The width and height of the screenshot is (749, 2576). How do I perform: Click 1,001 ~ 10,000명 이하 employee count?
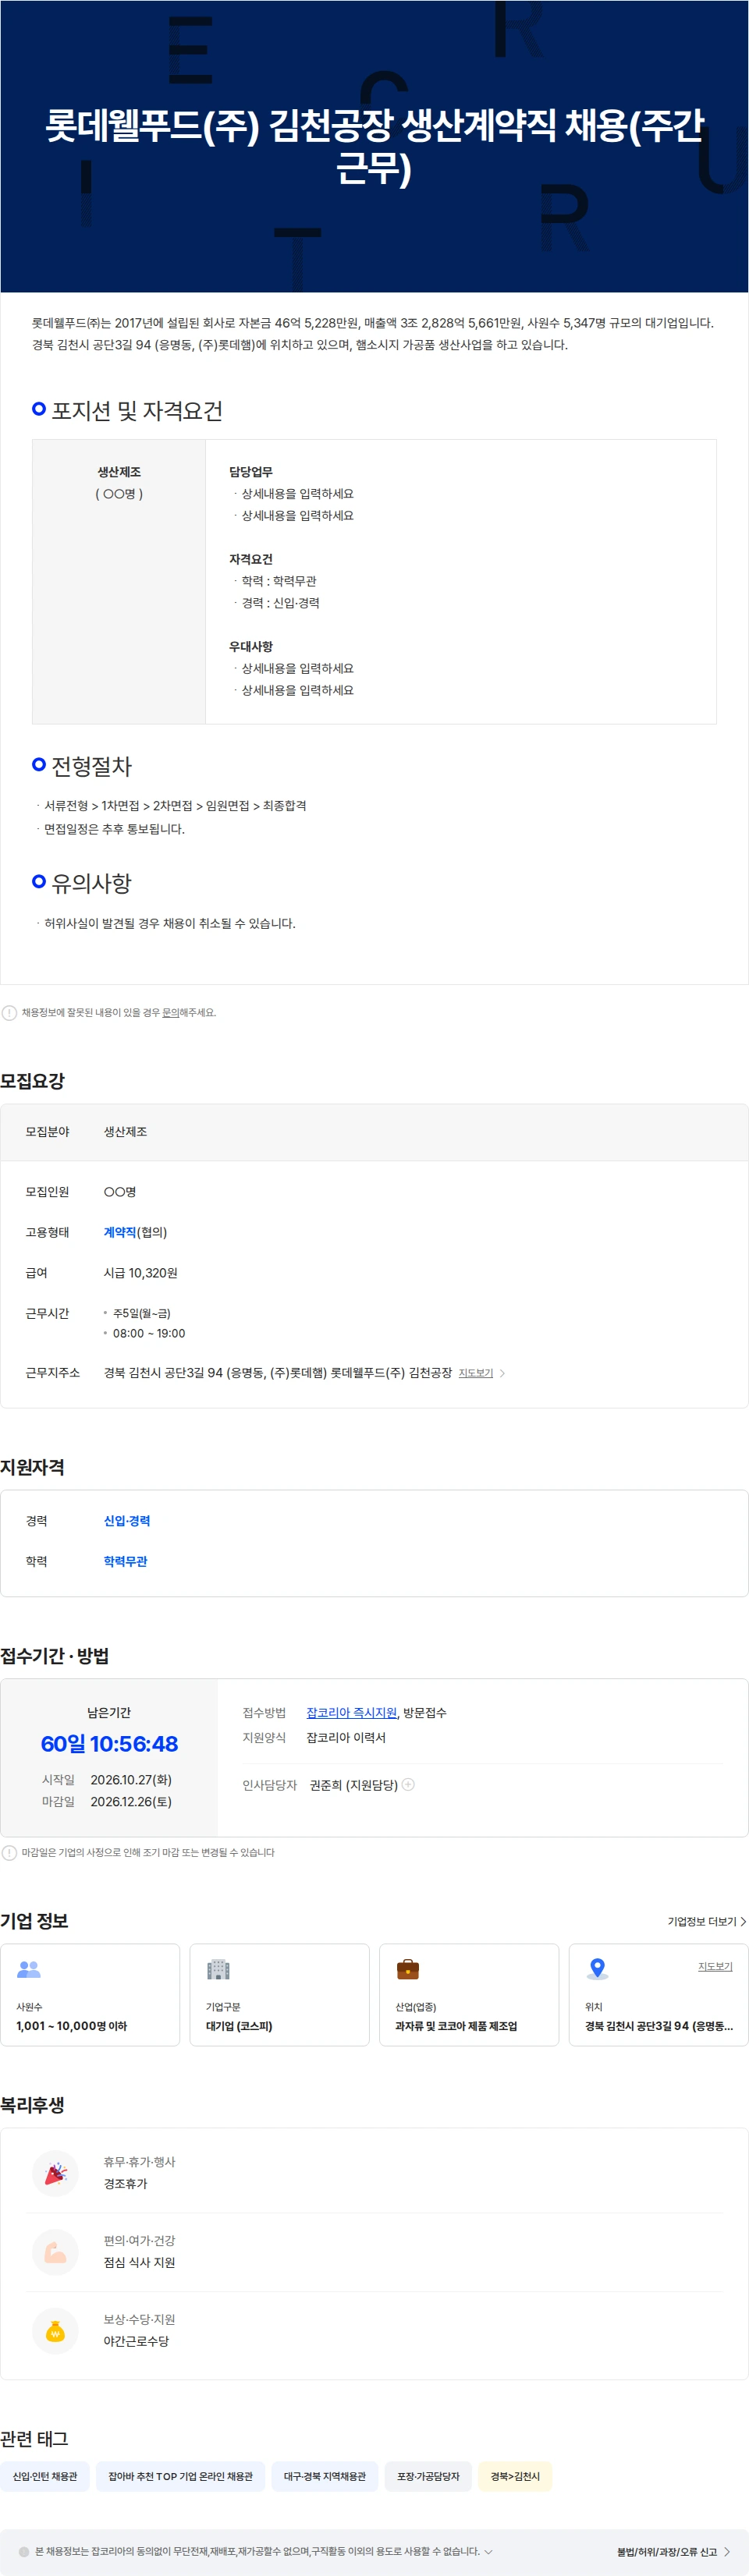[x=72, y=2026]
